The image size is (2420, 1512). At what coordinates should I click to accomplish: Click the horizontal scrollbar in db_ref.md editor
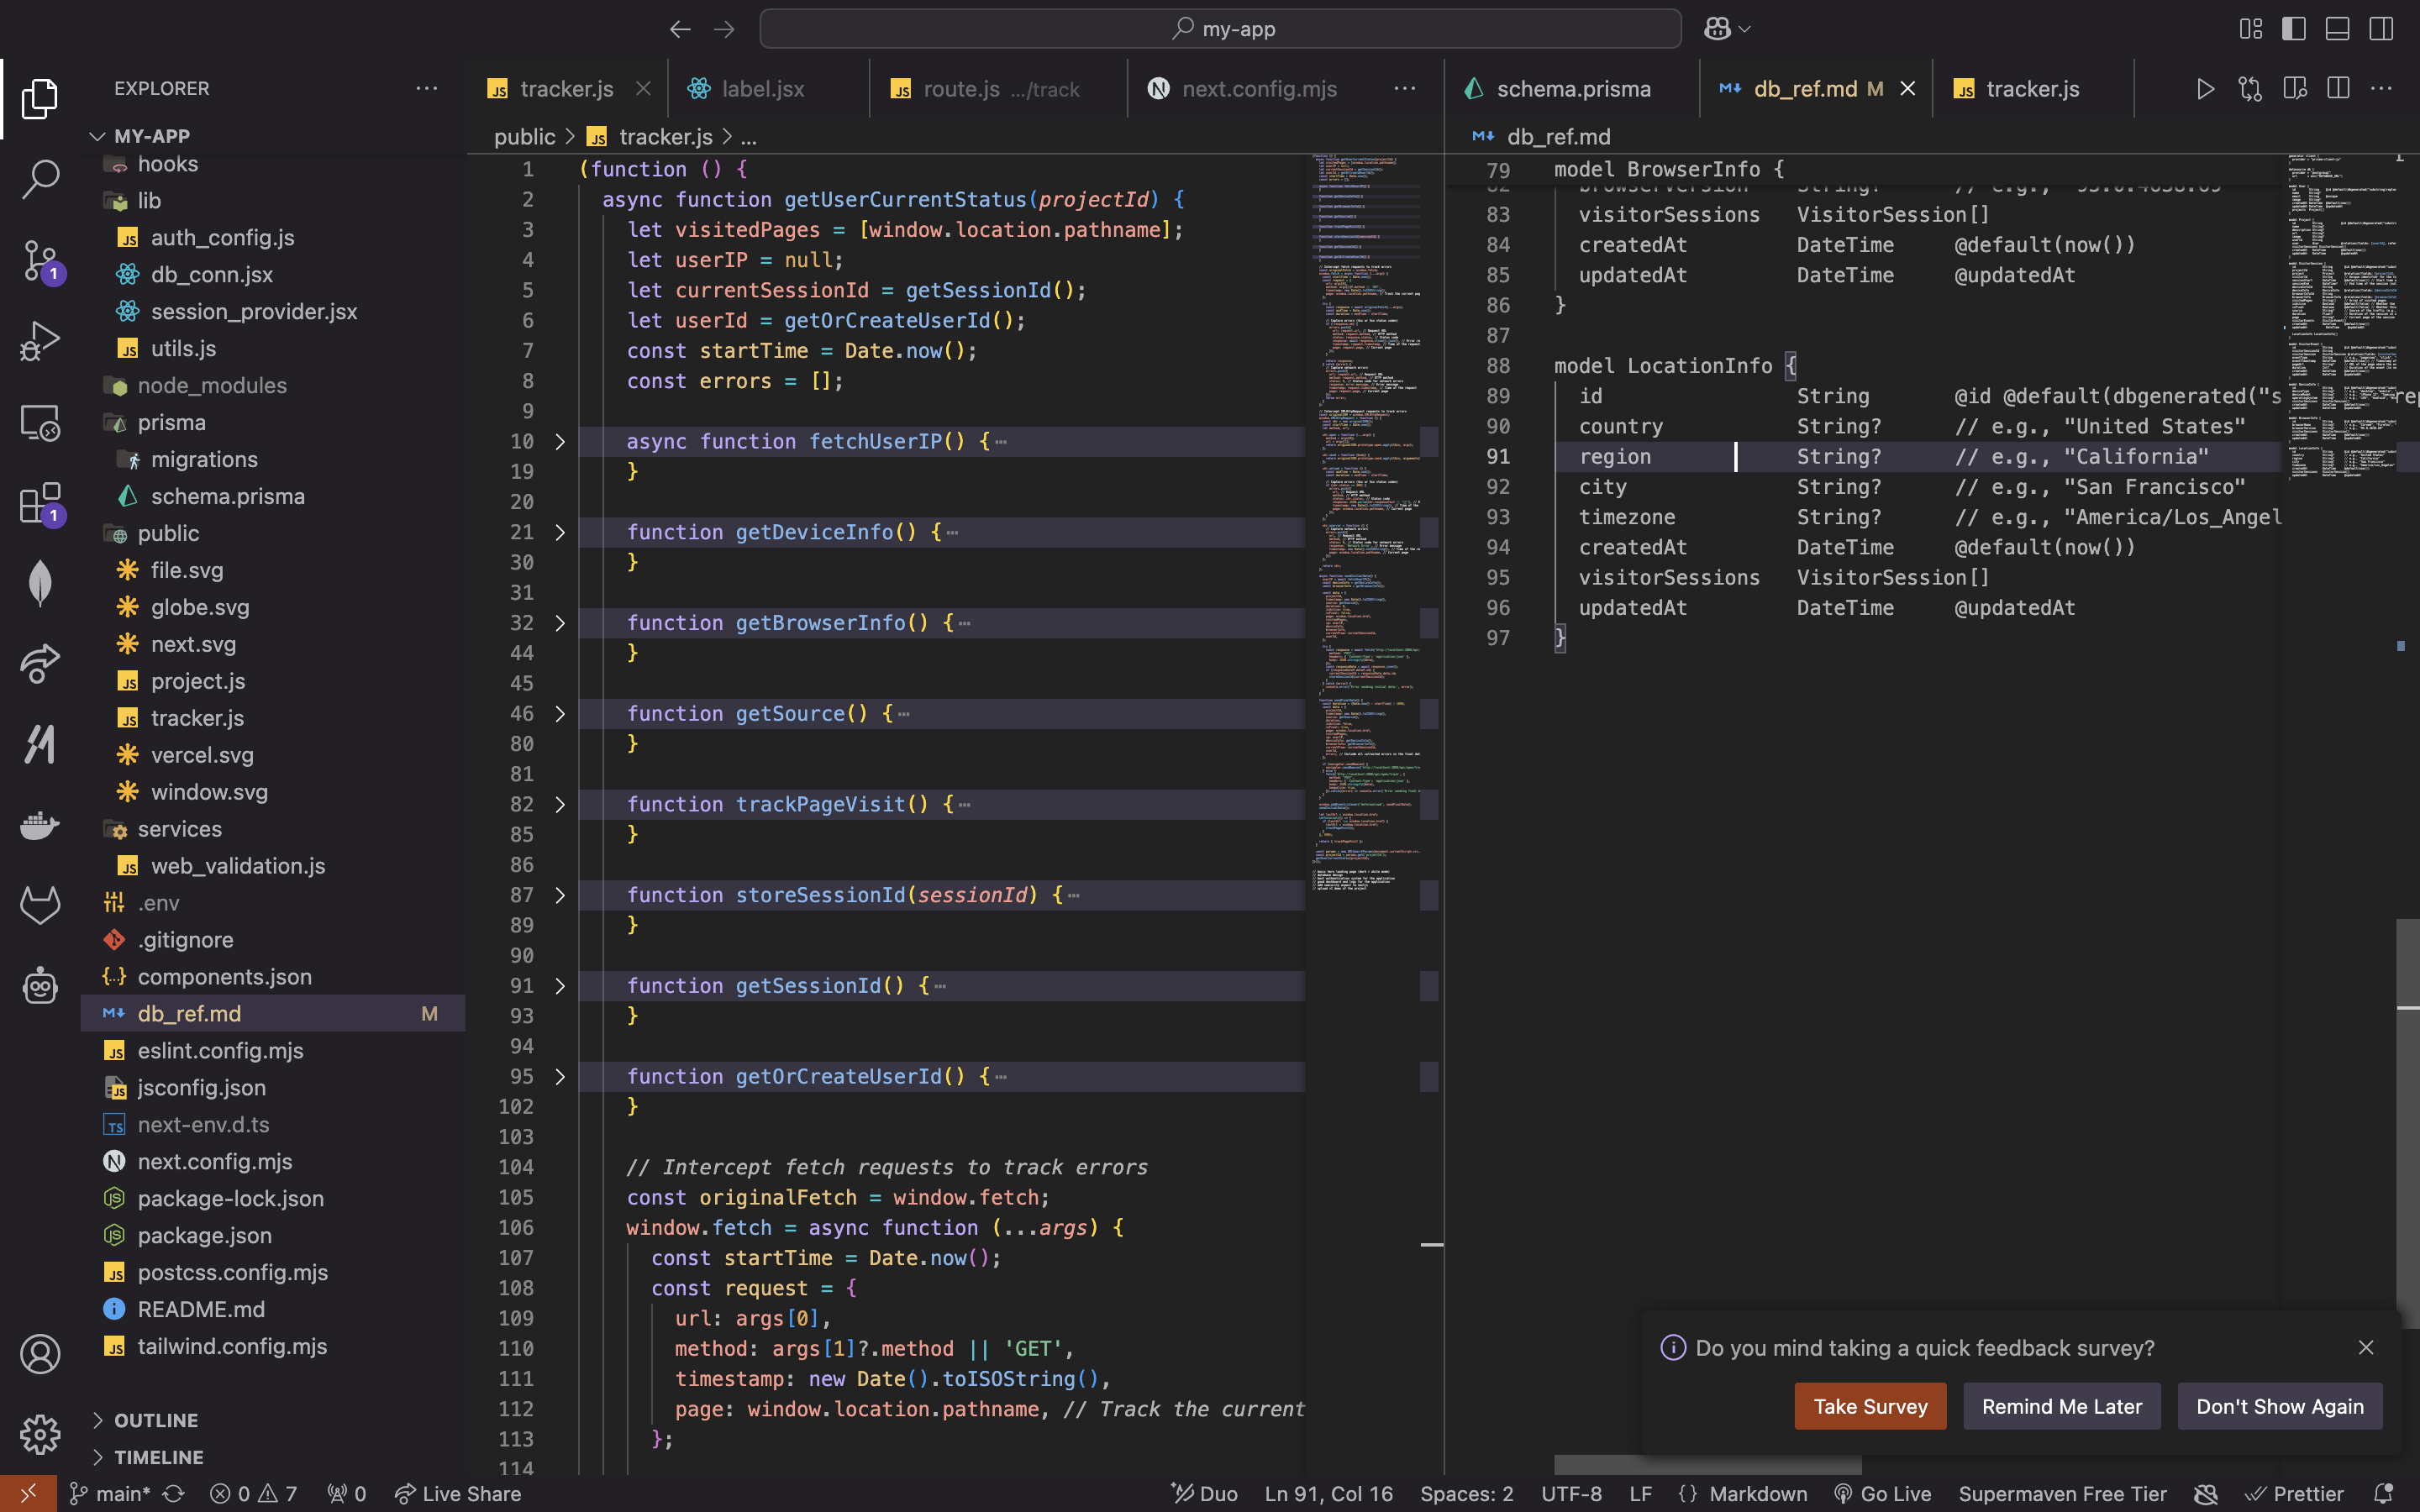tap(1707, 1465)
